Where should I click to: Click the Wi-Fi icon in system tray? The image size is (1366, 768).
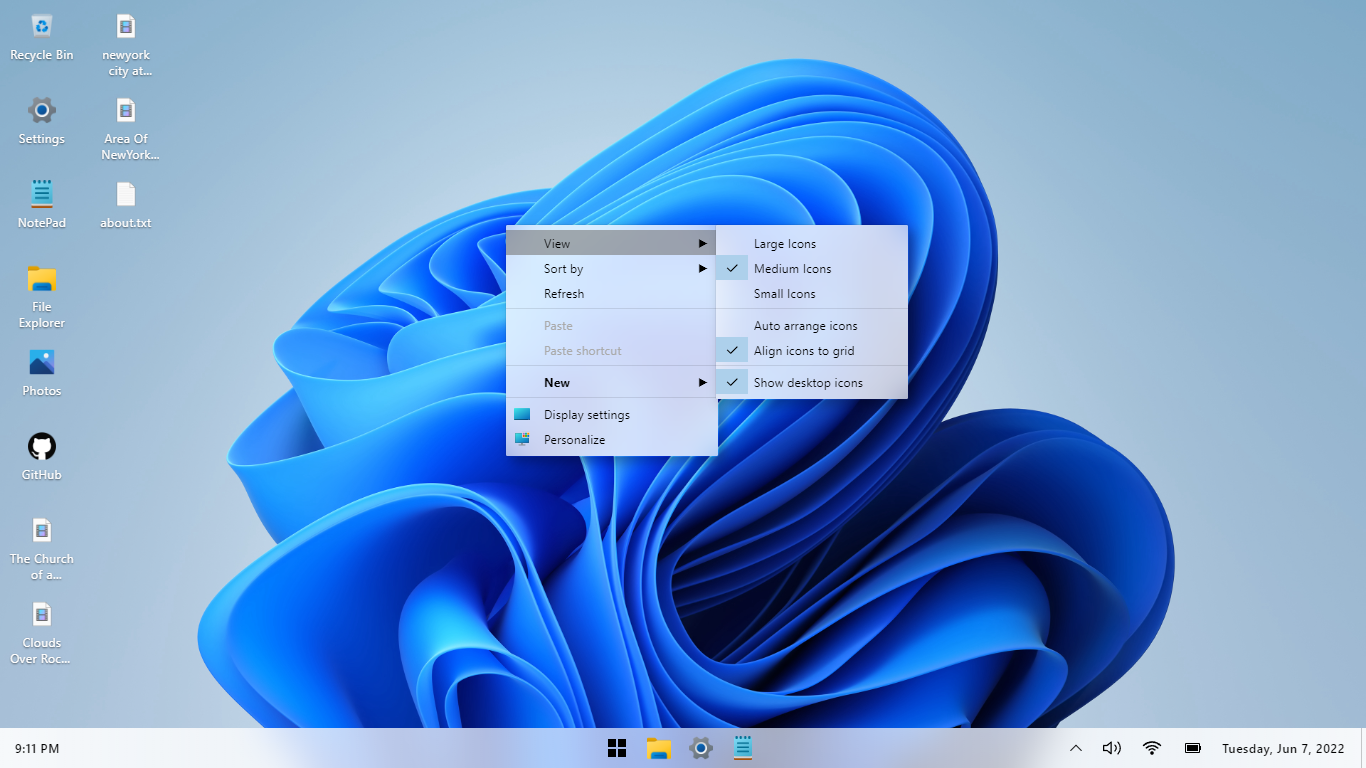[x=1152, y=748]
